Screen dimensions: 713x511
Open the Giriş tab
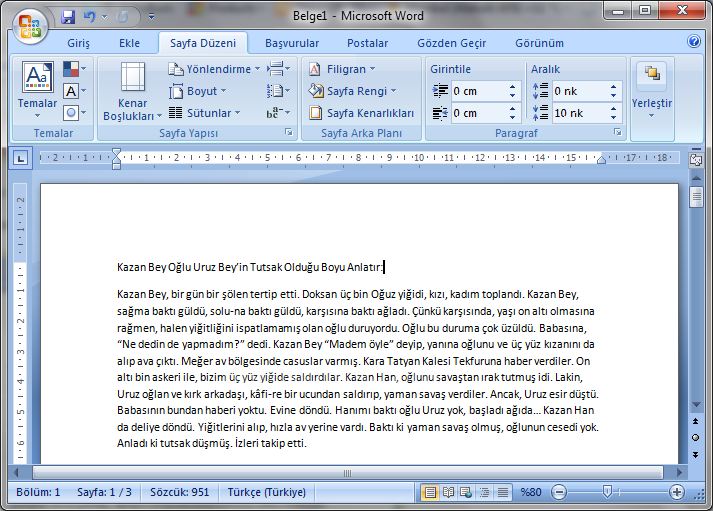pos(78,43)
